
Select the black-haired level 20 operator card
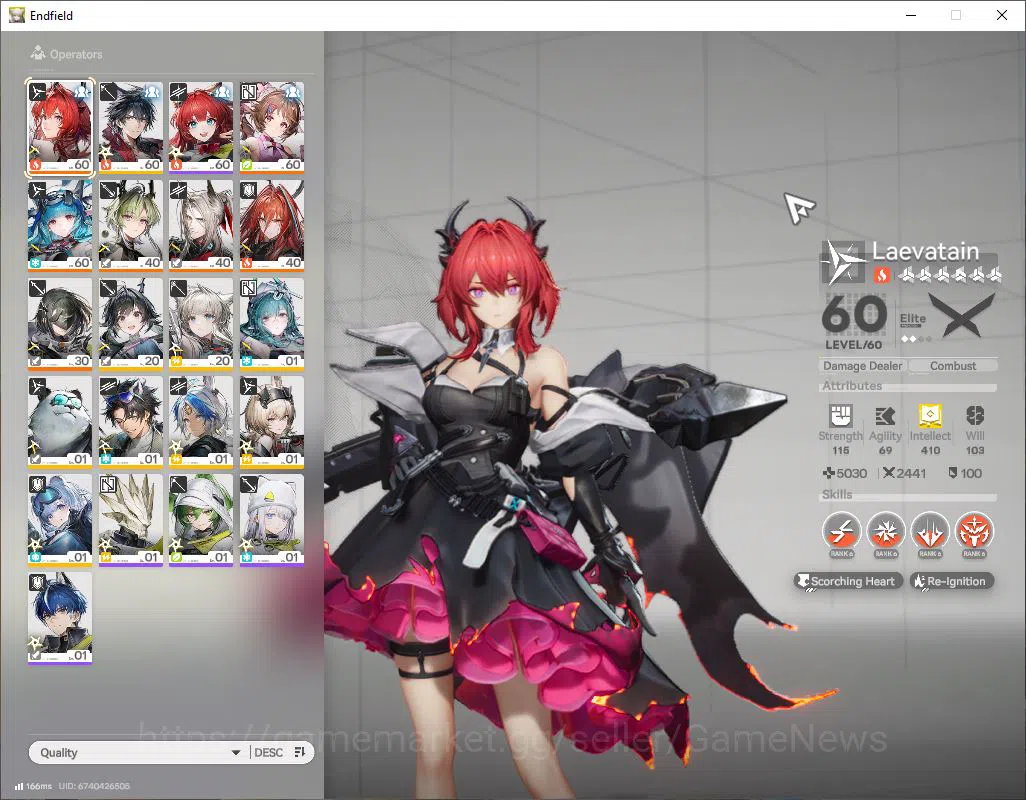click(x=131, y=324)
